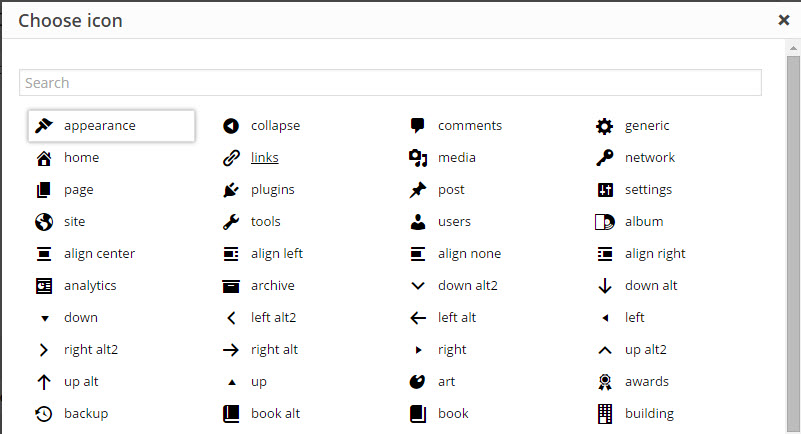Select the users person icon

click(418, 222)
